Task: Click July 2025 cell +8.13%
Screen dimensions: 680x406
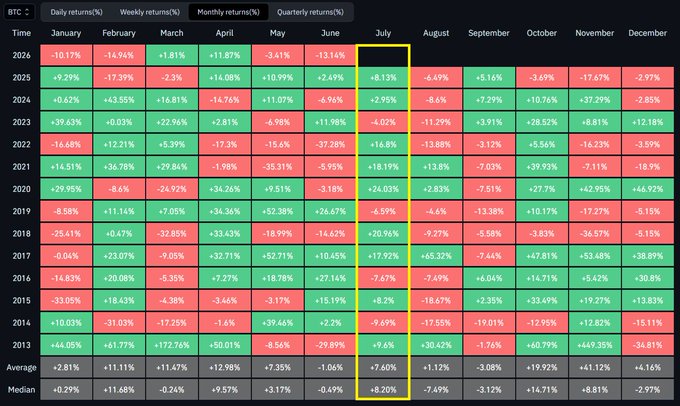Action: 383,78
